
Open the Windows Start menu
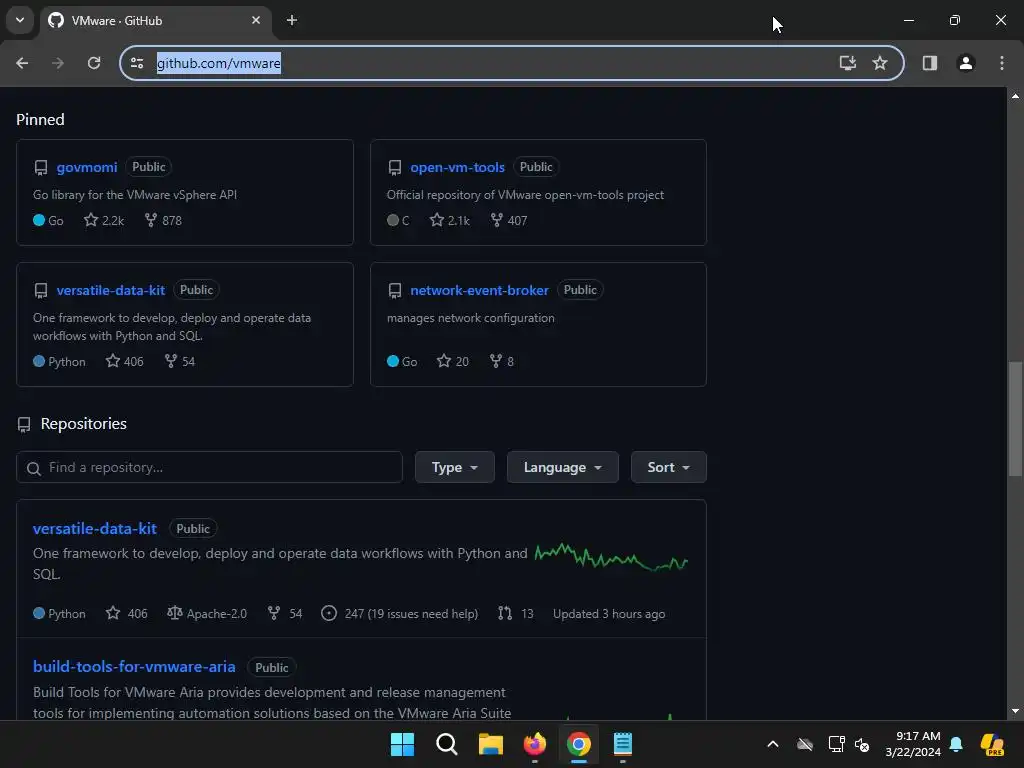point(402,744)
